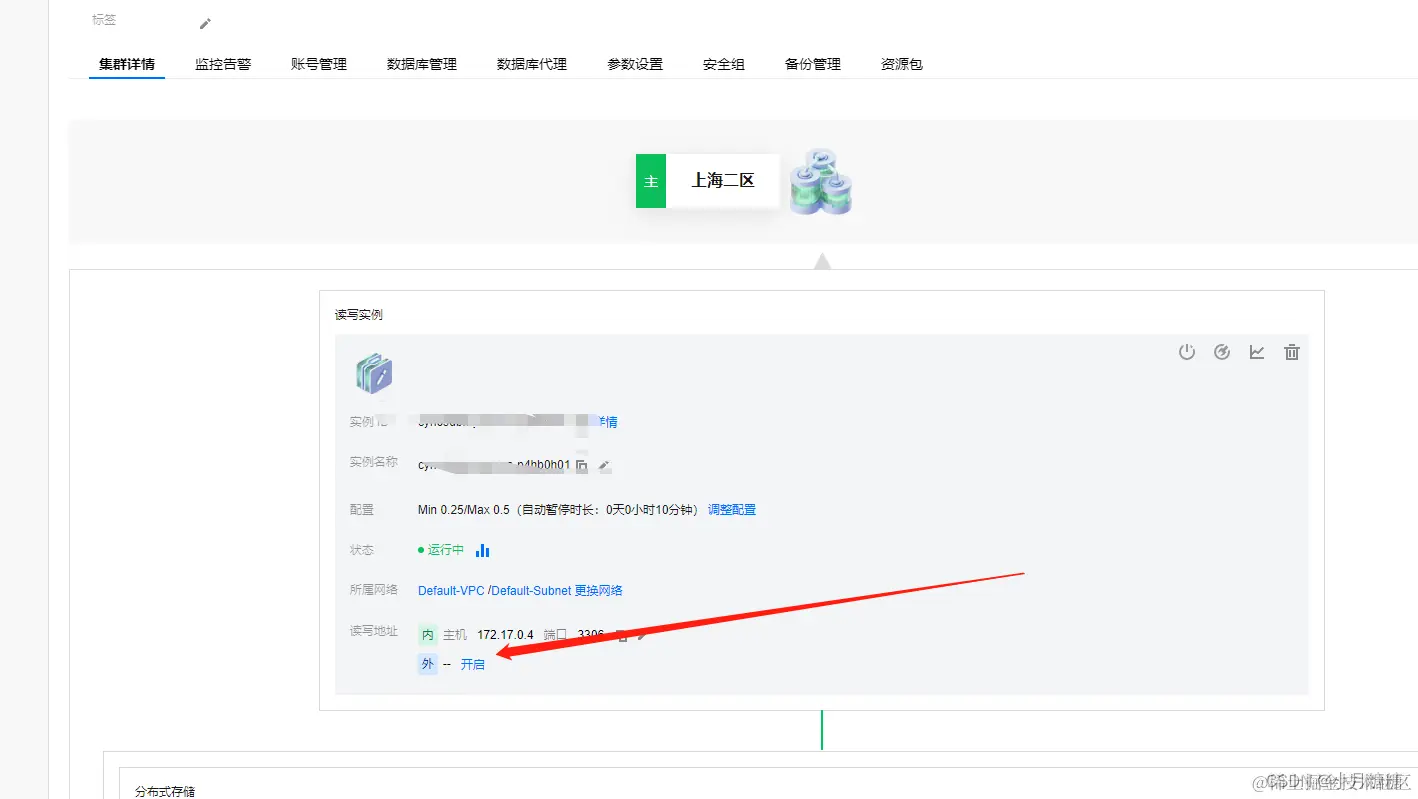The width and height of the screenshot is (1418, 799).
Task: Click the power off icon on the instance card
Action: pos(1187,352)
